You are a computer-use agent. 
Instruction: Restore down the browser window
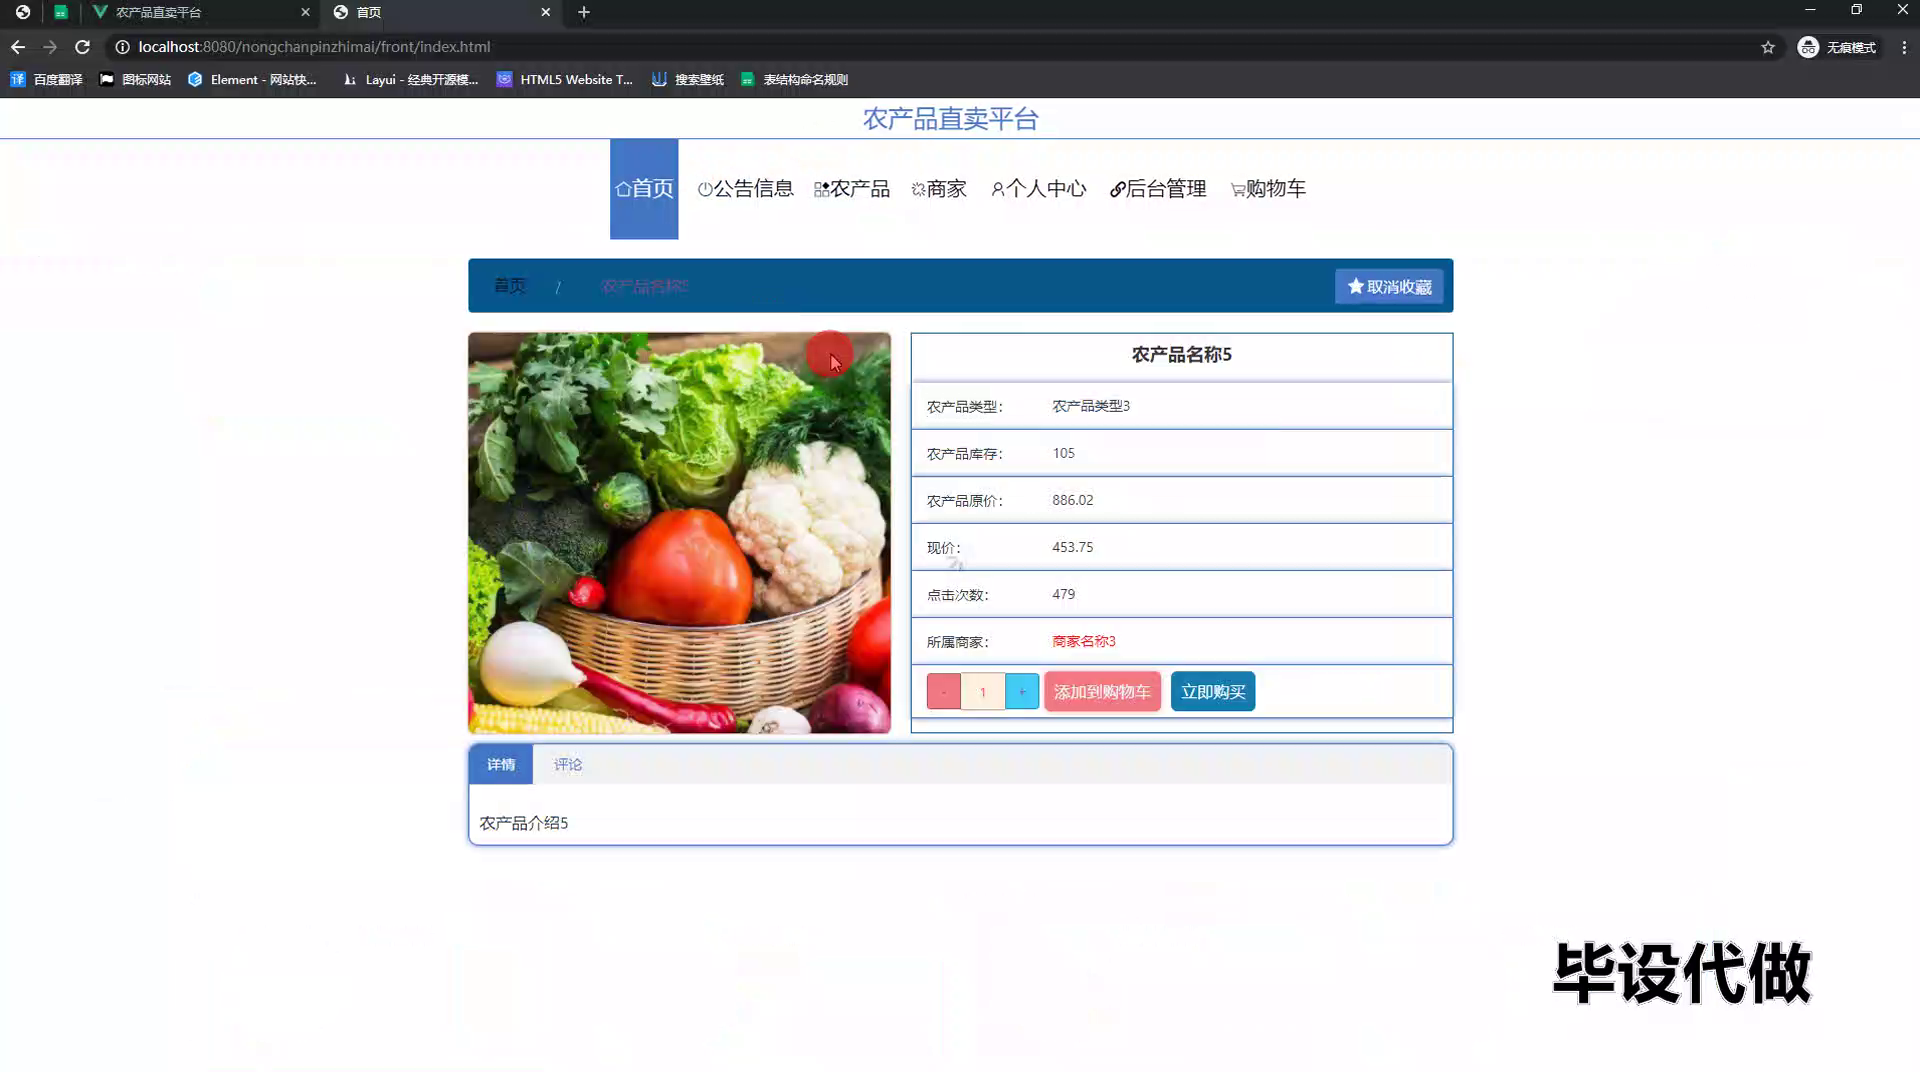click(x=1856, y=10)
